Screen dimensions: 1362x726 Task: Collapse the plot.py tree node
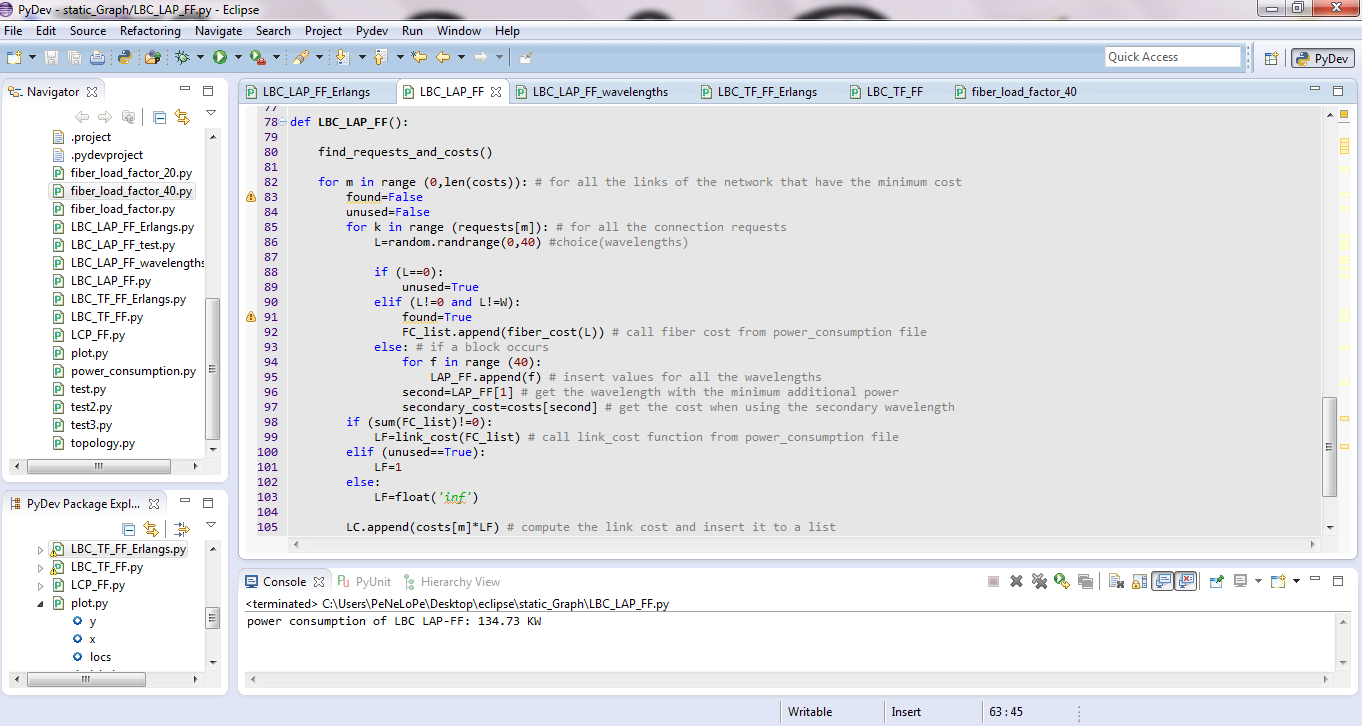(41, 604)
